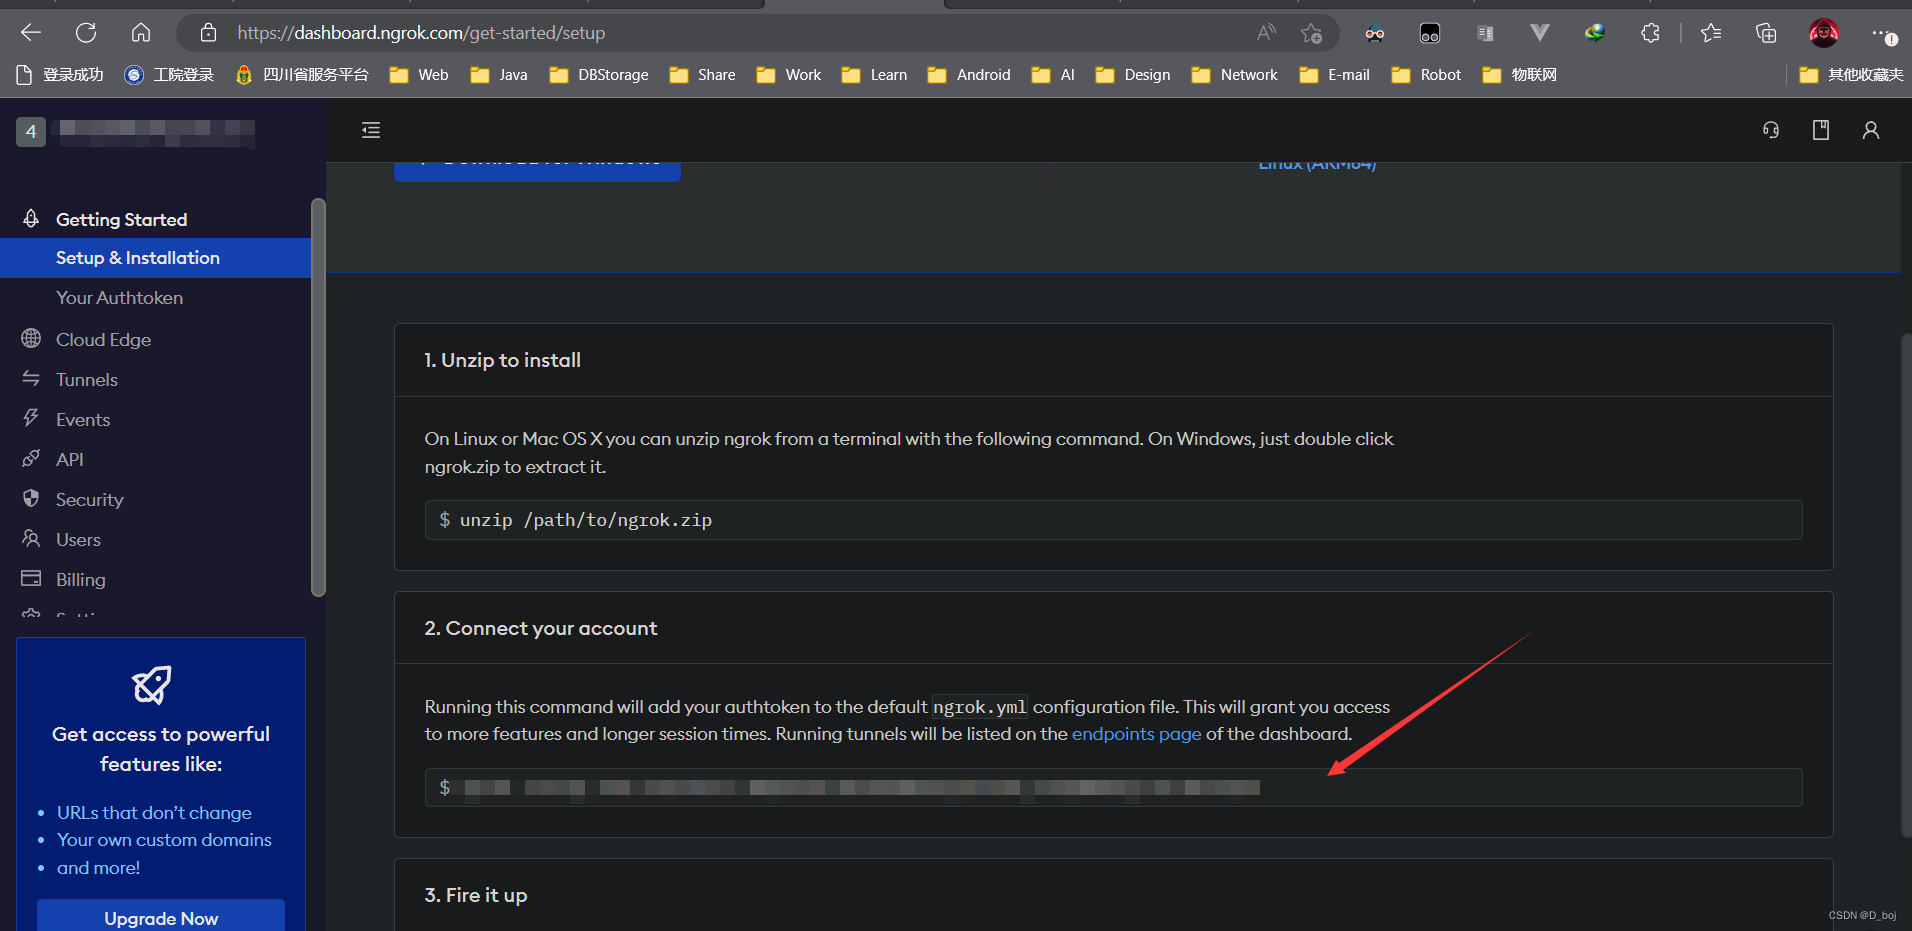Image resolution: width=1912 pixels, height=931 pixels.
Task: Open the DBStorage bookmarks folder
Action: click(x=599, y=75)
